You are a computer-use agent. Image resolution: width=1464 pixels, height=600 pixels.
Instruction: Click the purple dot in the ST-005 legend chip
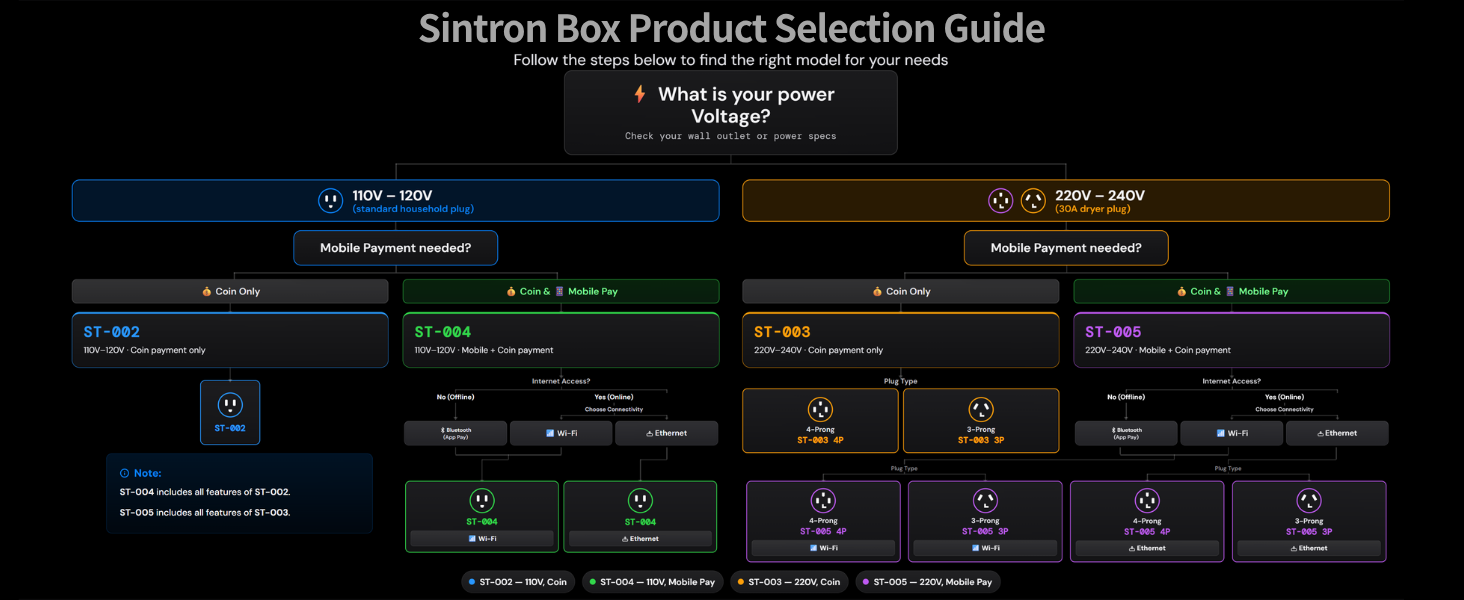tap(865, 581)
